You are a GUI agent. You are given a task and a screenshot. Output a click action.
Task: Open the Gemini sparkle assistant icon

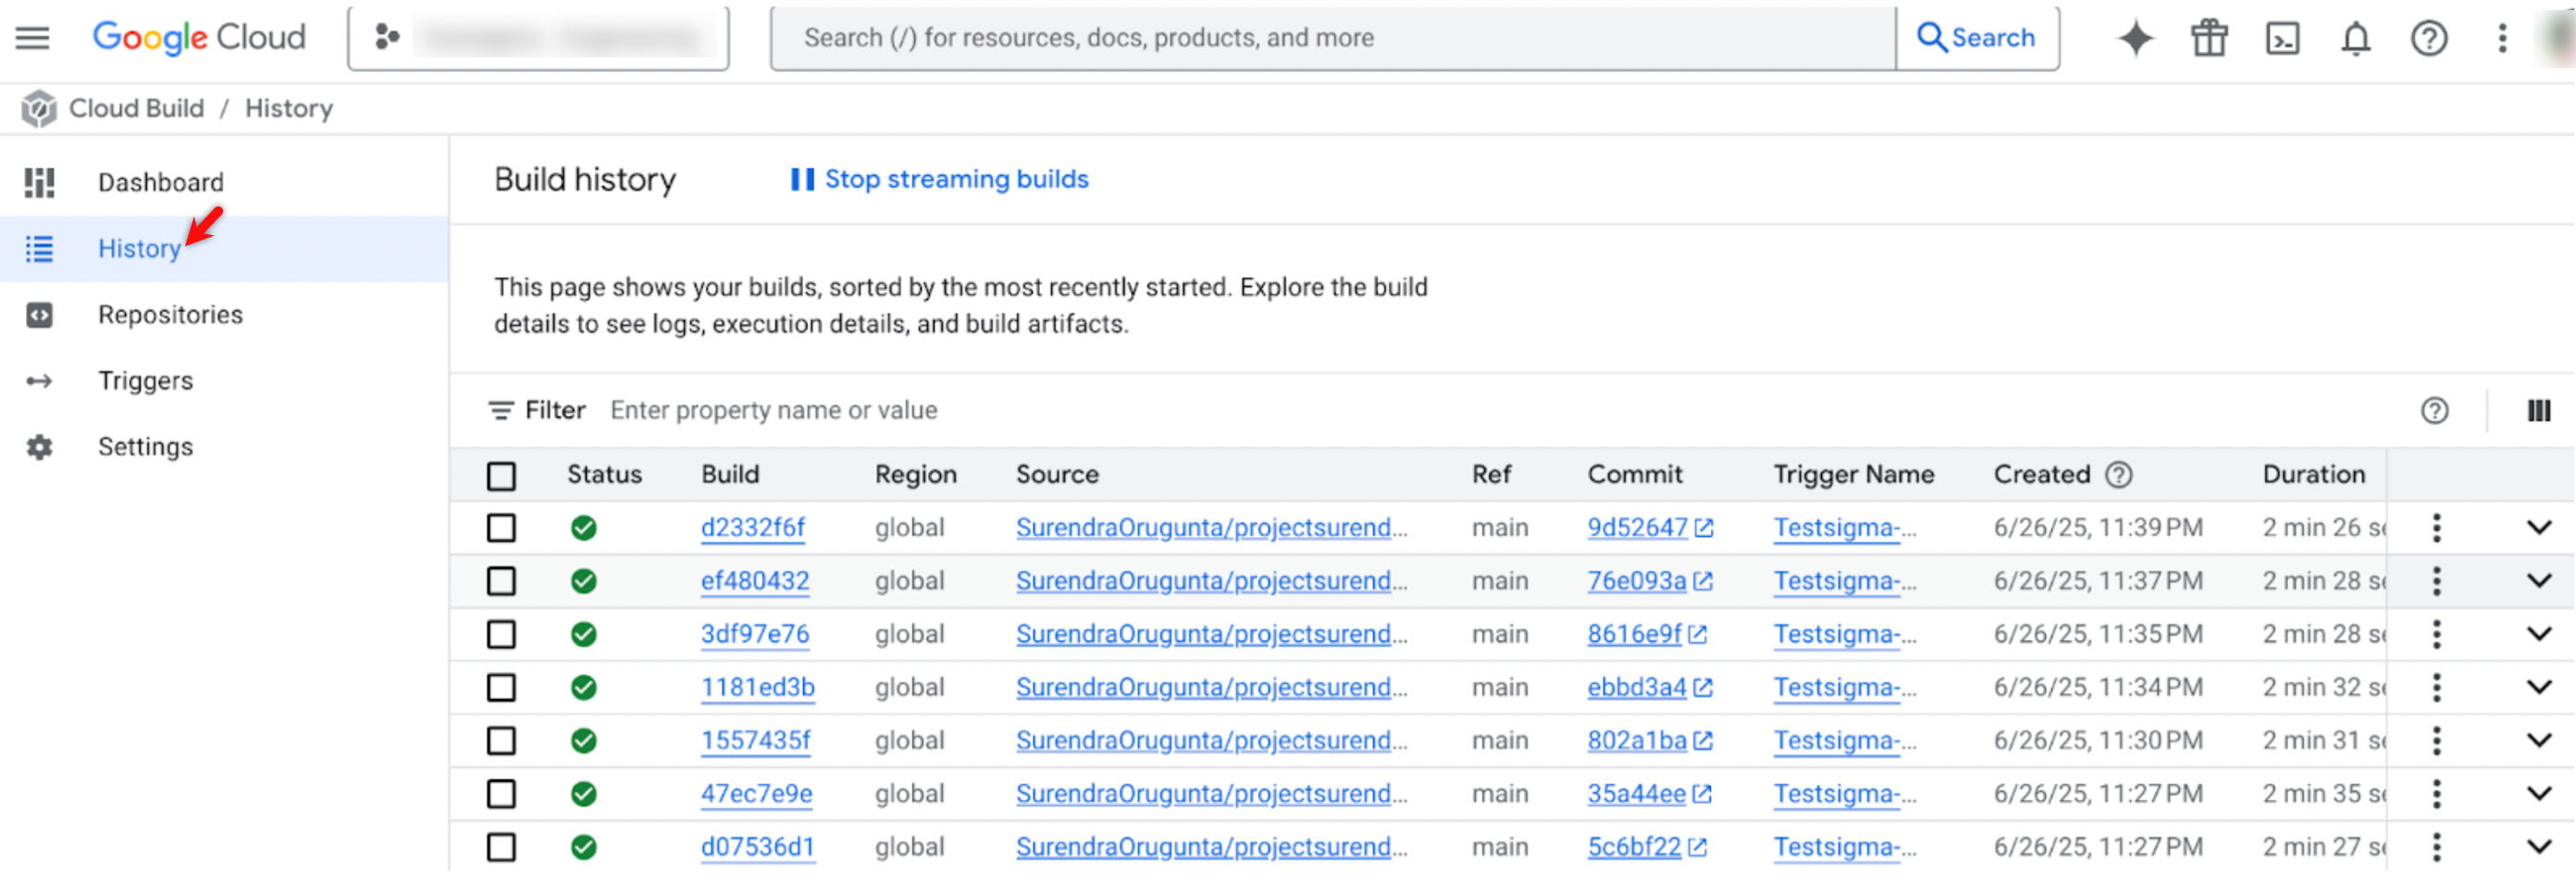2136,39
